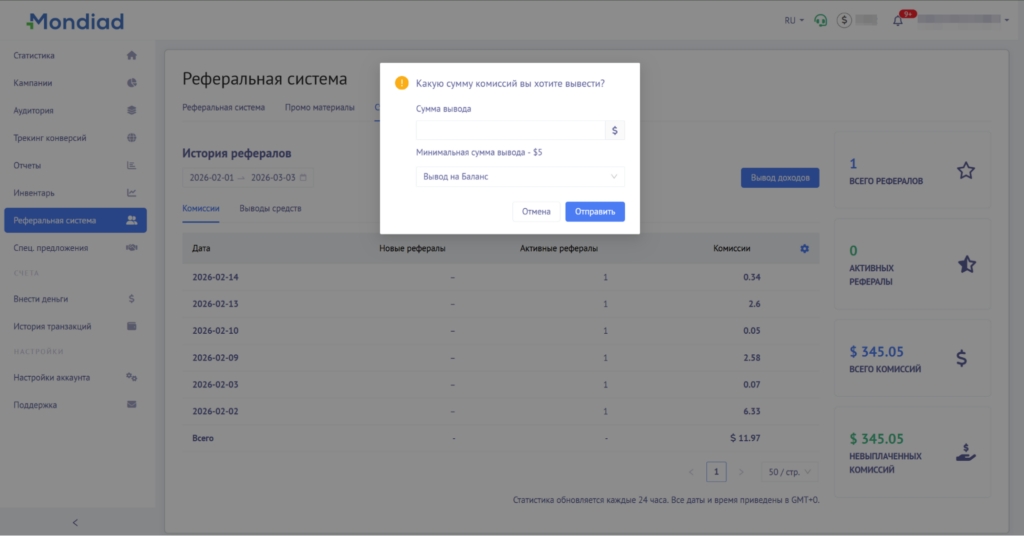Open the RU language dropdown
Viewport: 1024px width, 536px height.
[x=794, y=20]
